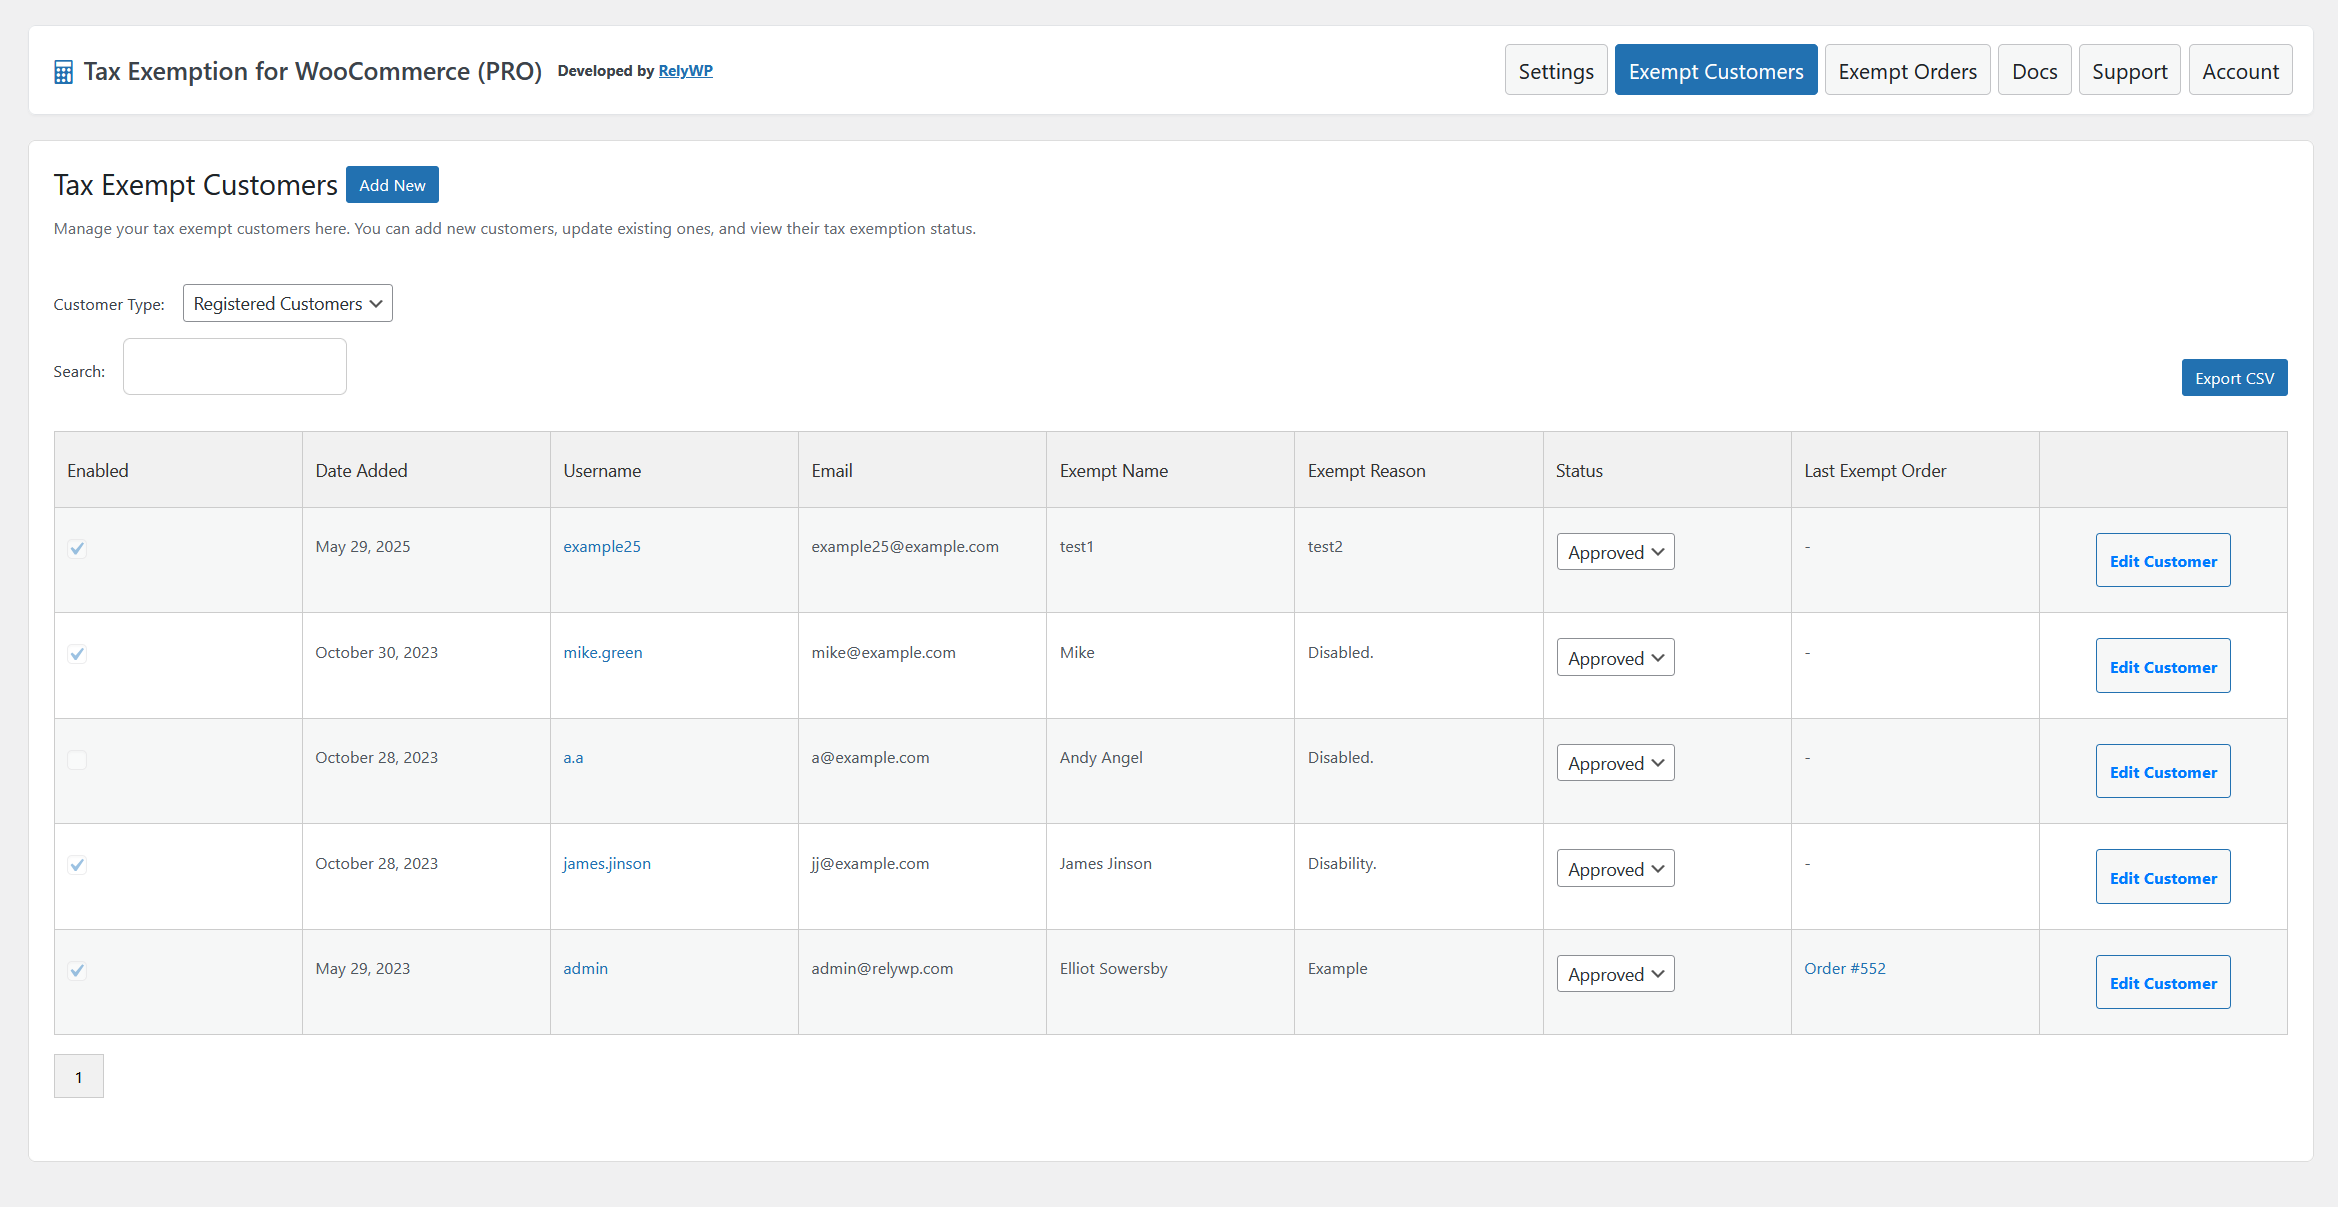Viewport: 2338px width, 1207px height.
Task: Click Export CSV
Action: click(x=2234, y=377)
